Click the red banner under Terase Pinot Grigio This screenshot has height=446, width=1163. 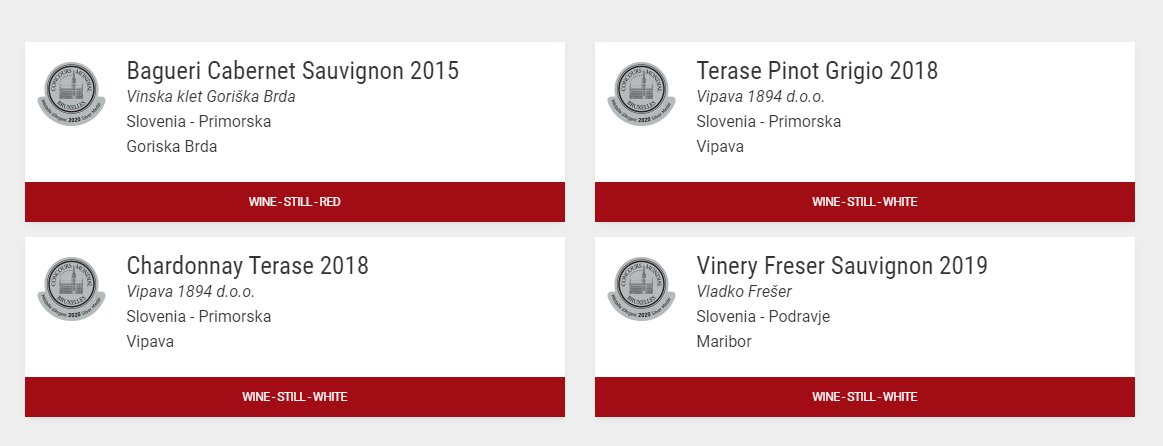coord(865,202)
